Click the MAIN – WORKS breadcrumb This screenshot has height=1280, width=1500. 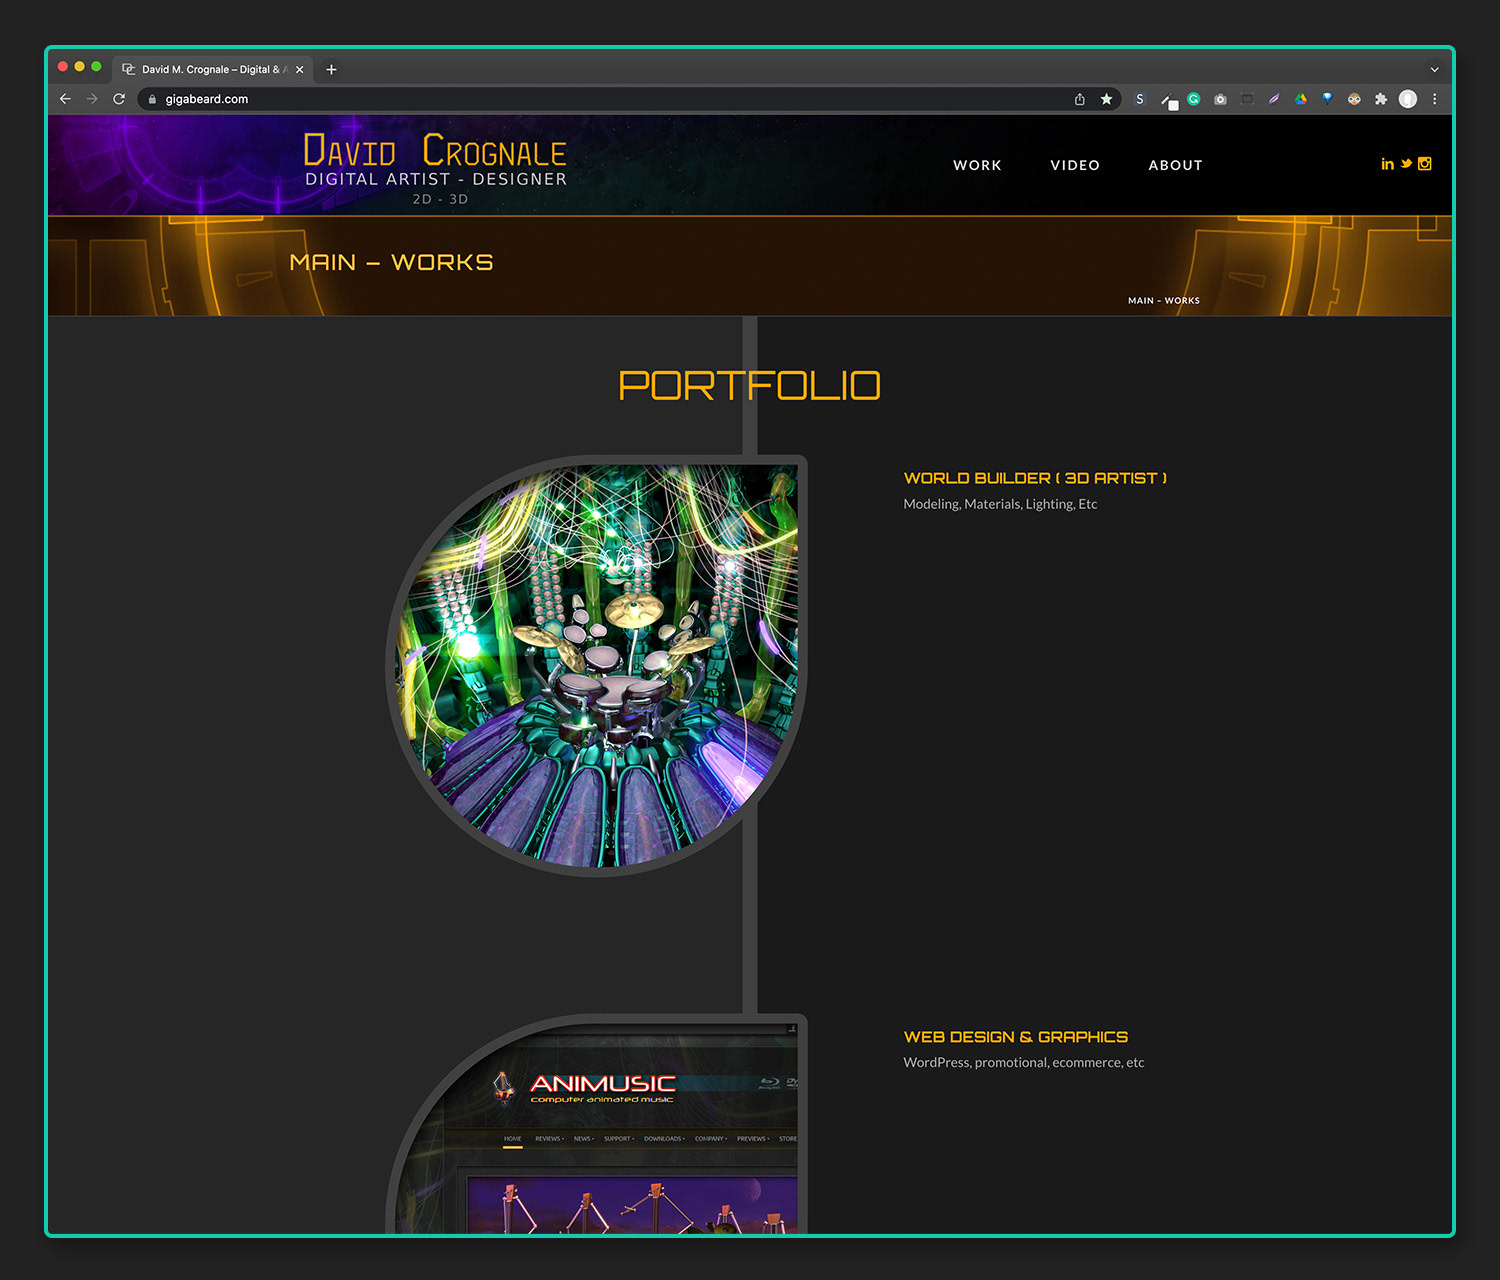(x=1164, y=300)
